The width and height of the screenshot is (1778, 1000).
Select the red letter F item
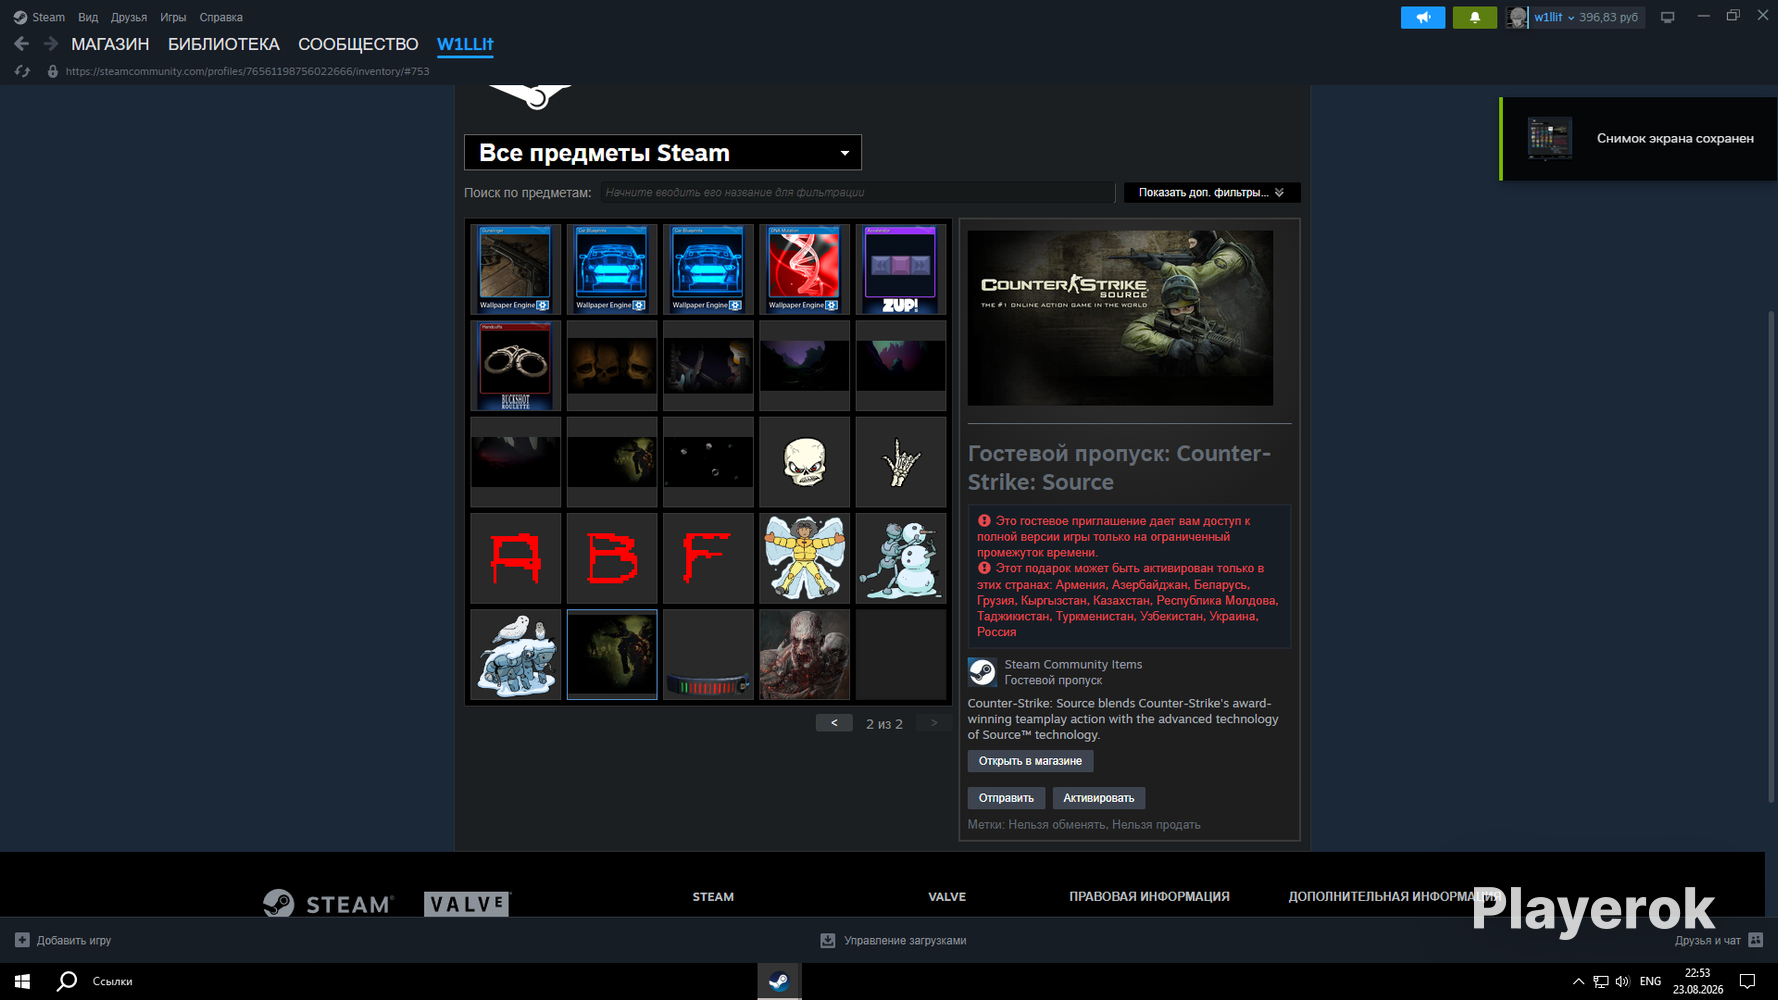[x=708, y=558]
